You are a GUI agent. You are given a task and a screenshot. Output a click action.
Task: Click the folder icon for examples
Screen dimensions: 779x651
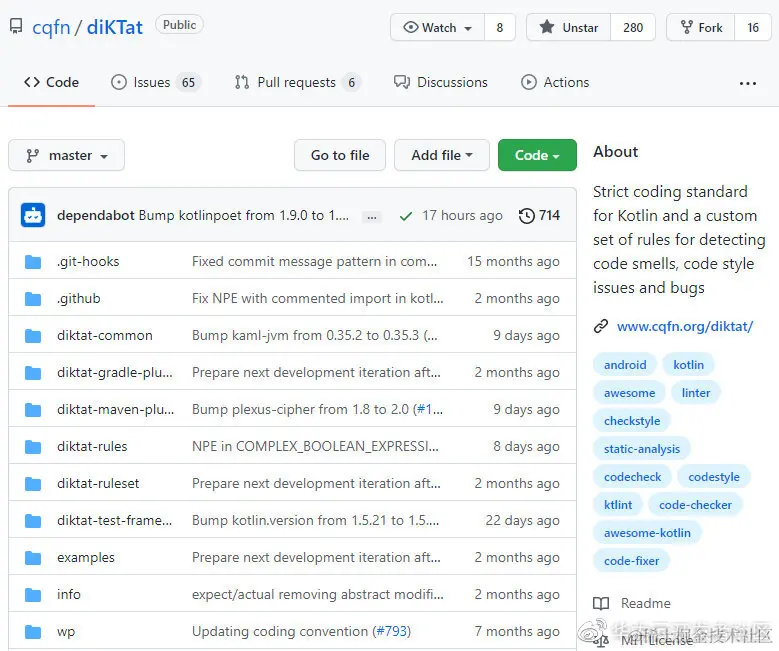pyautogui.click(x=33, y=558)
